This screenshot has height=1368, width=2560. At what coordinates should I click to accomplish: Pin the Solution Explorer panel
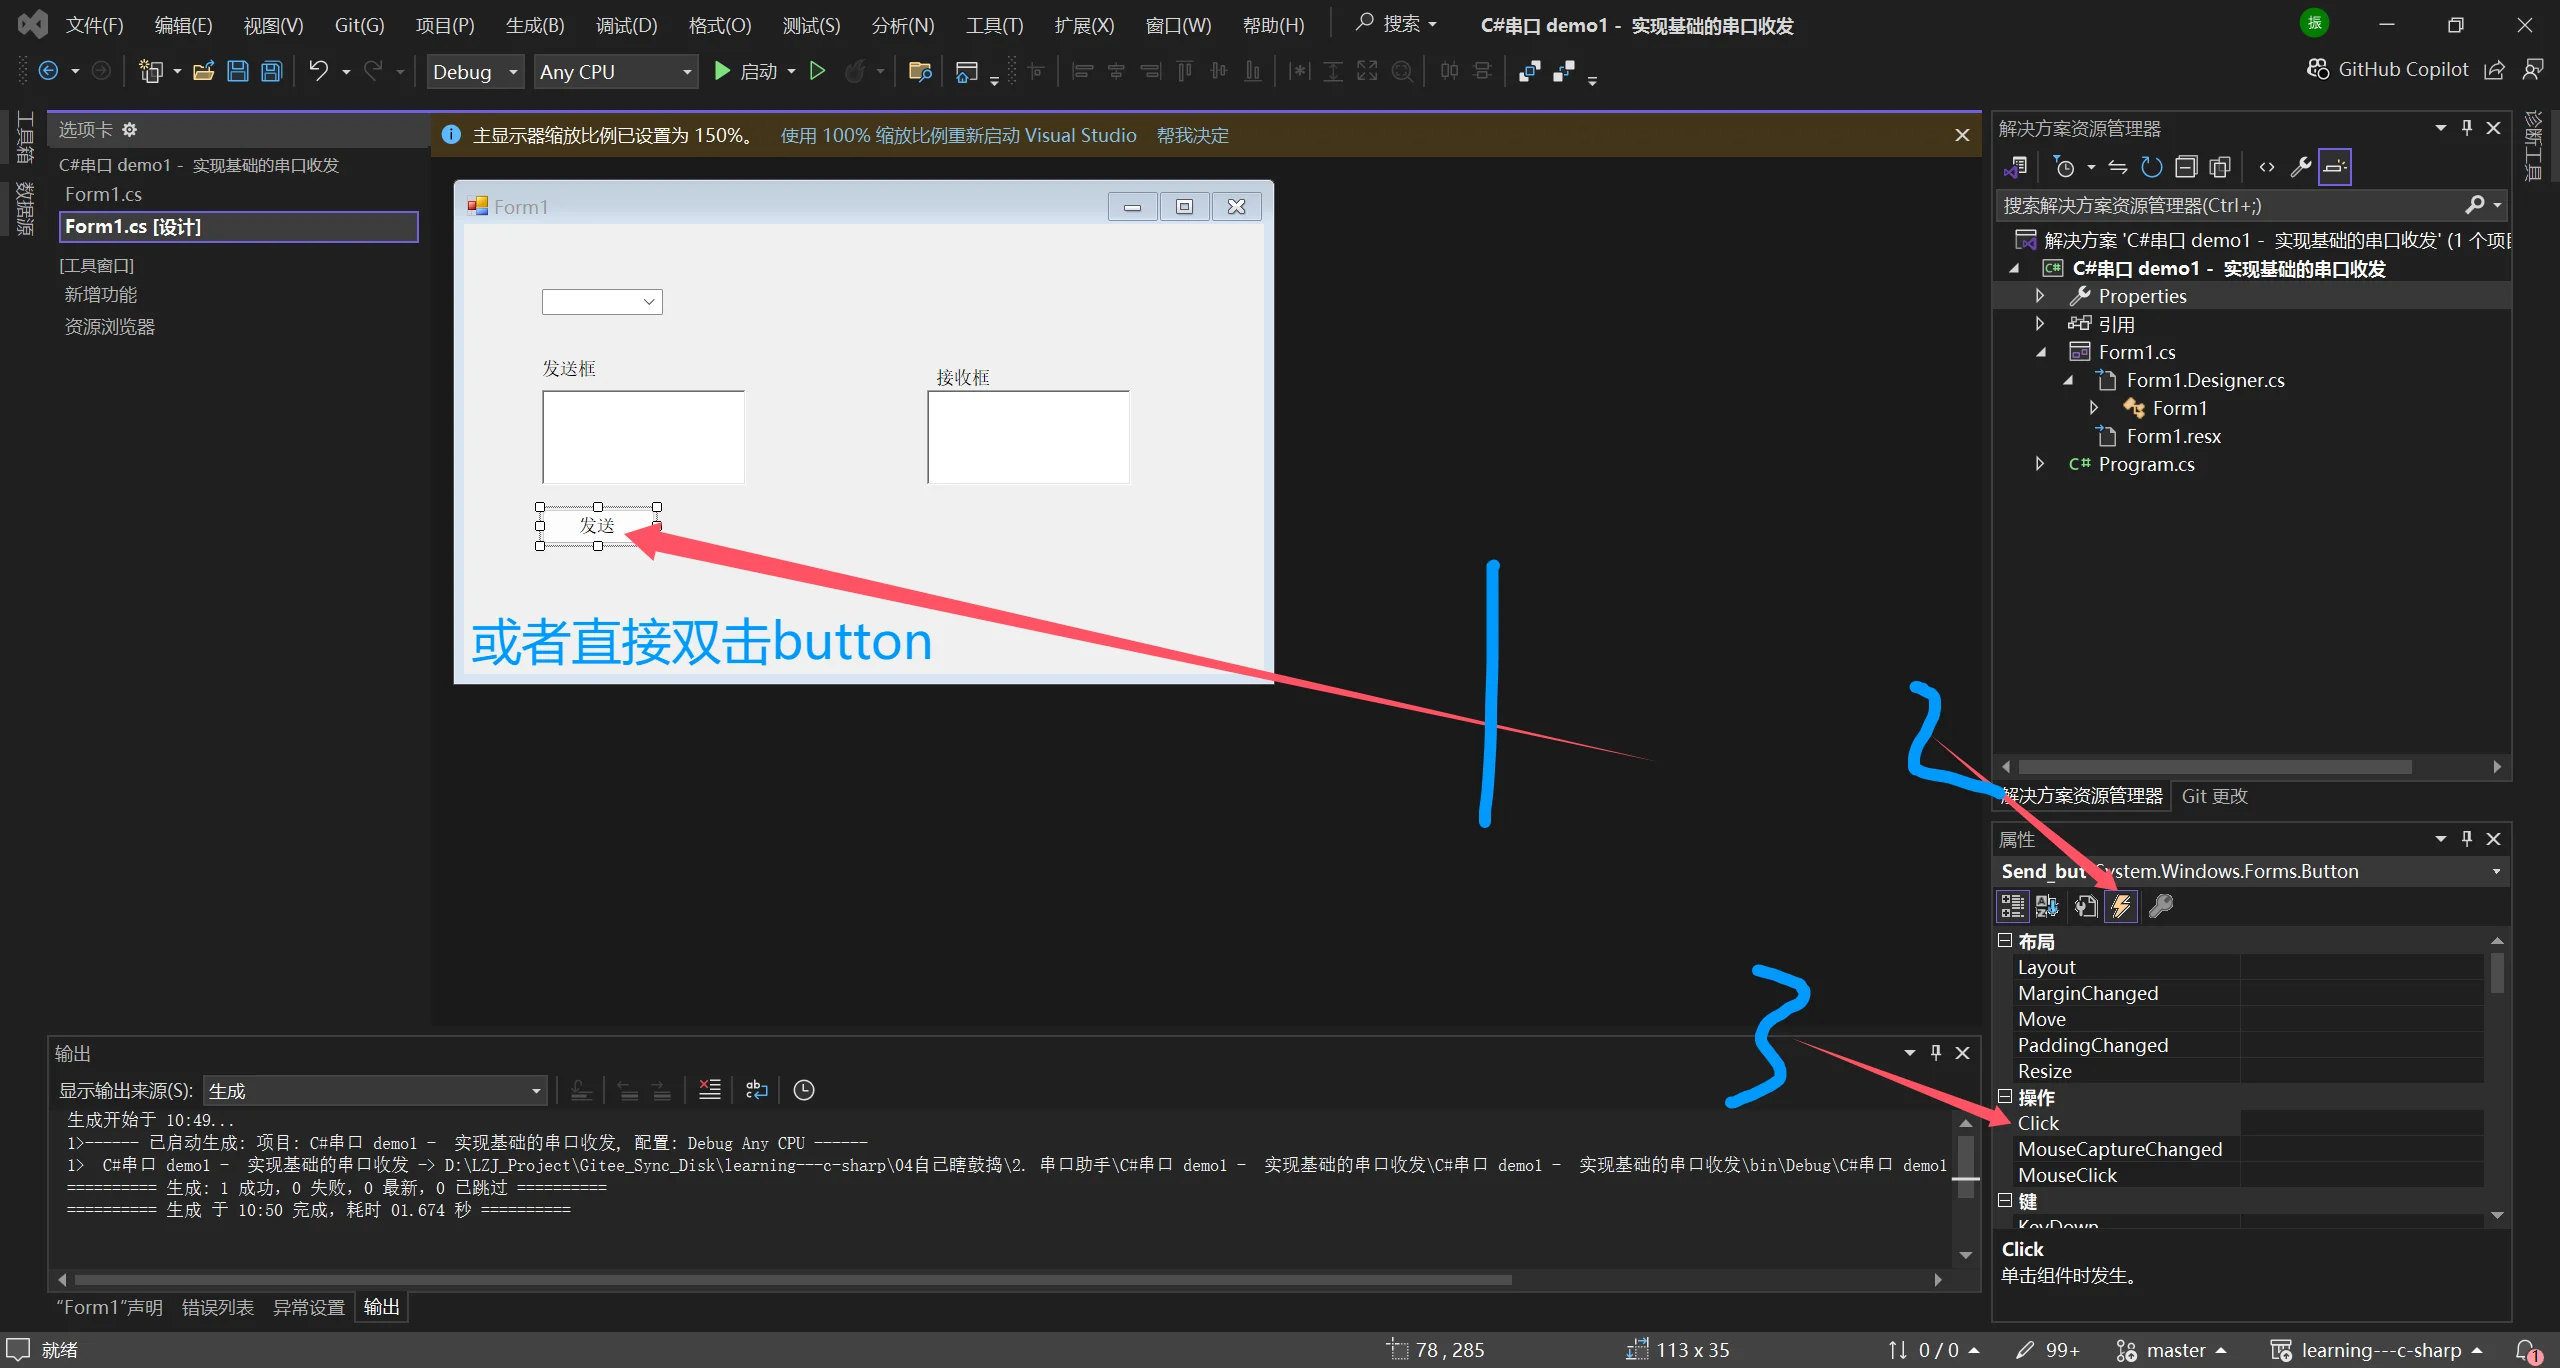click(2467, 128)
